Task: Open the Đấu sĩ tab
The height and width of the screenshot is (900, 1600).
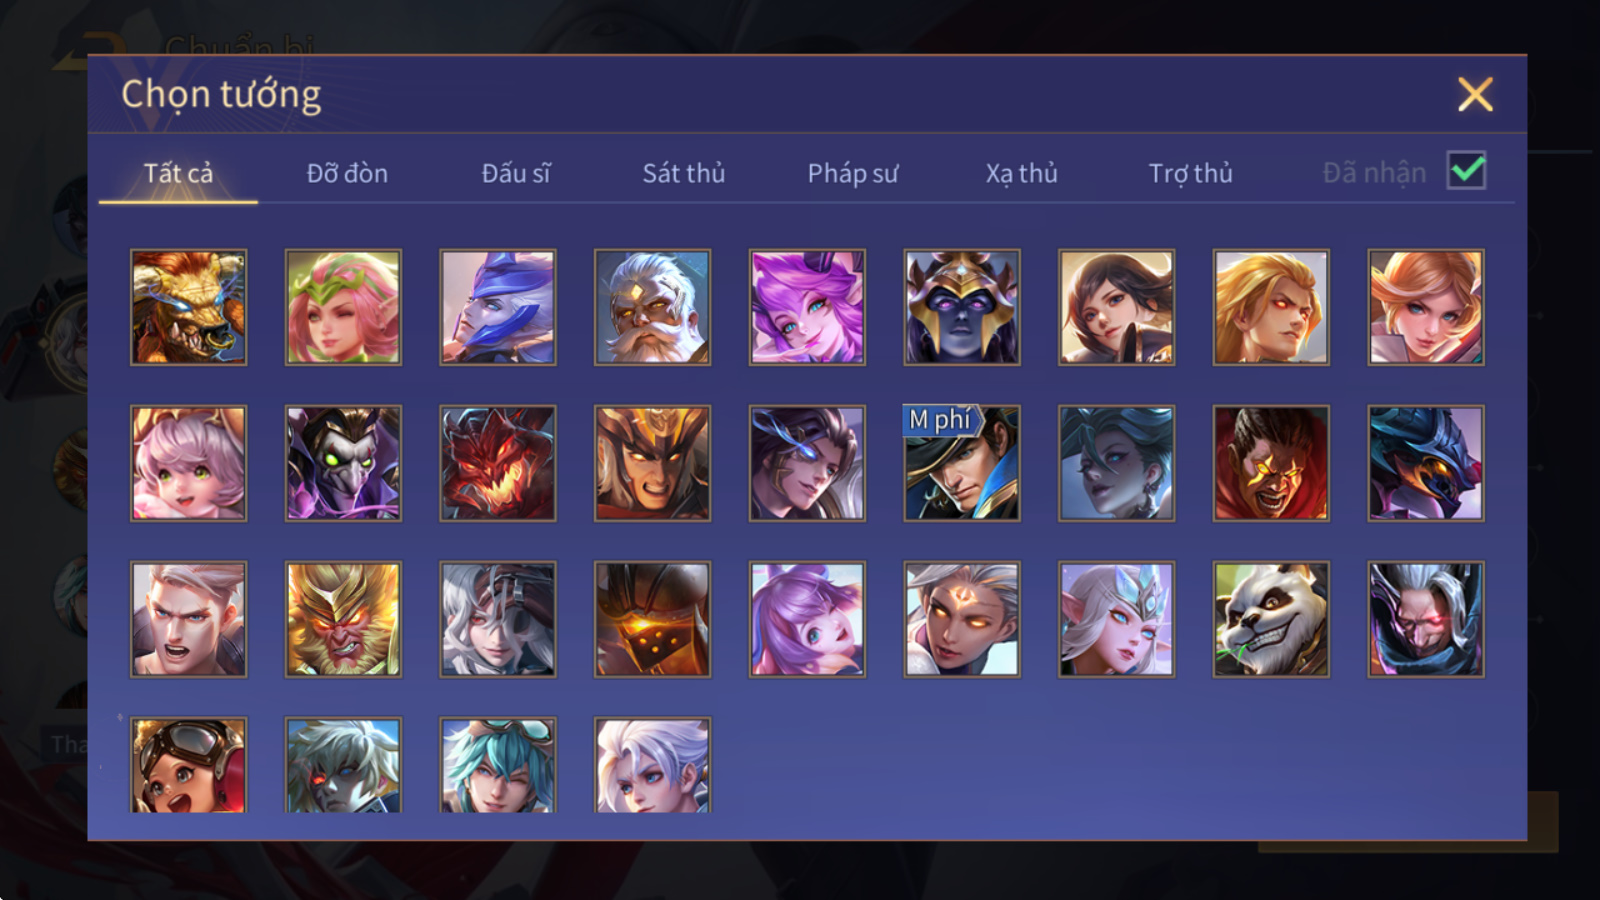Action: click(x=516, y=173)
